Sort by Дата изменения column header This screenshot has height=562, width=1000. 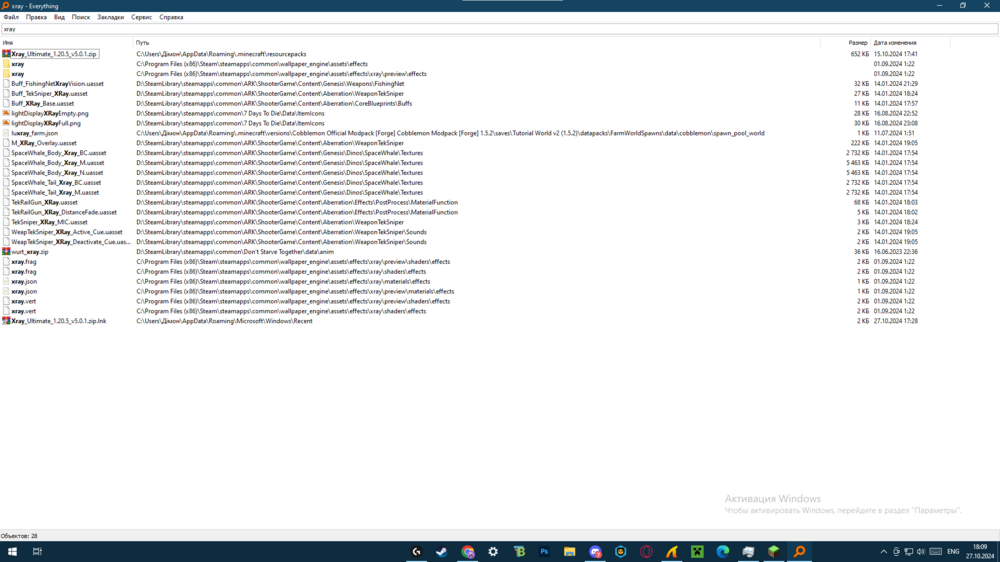click(x=911, y=43)
